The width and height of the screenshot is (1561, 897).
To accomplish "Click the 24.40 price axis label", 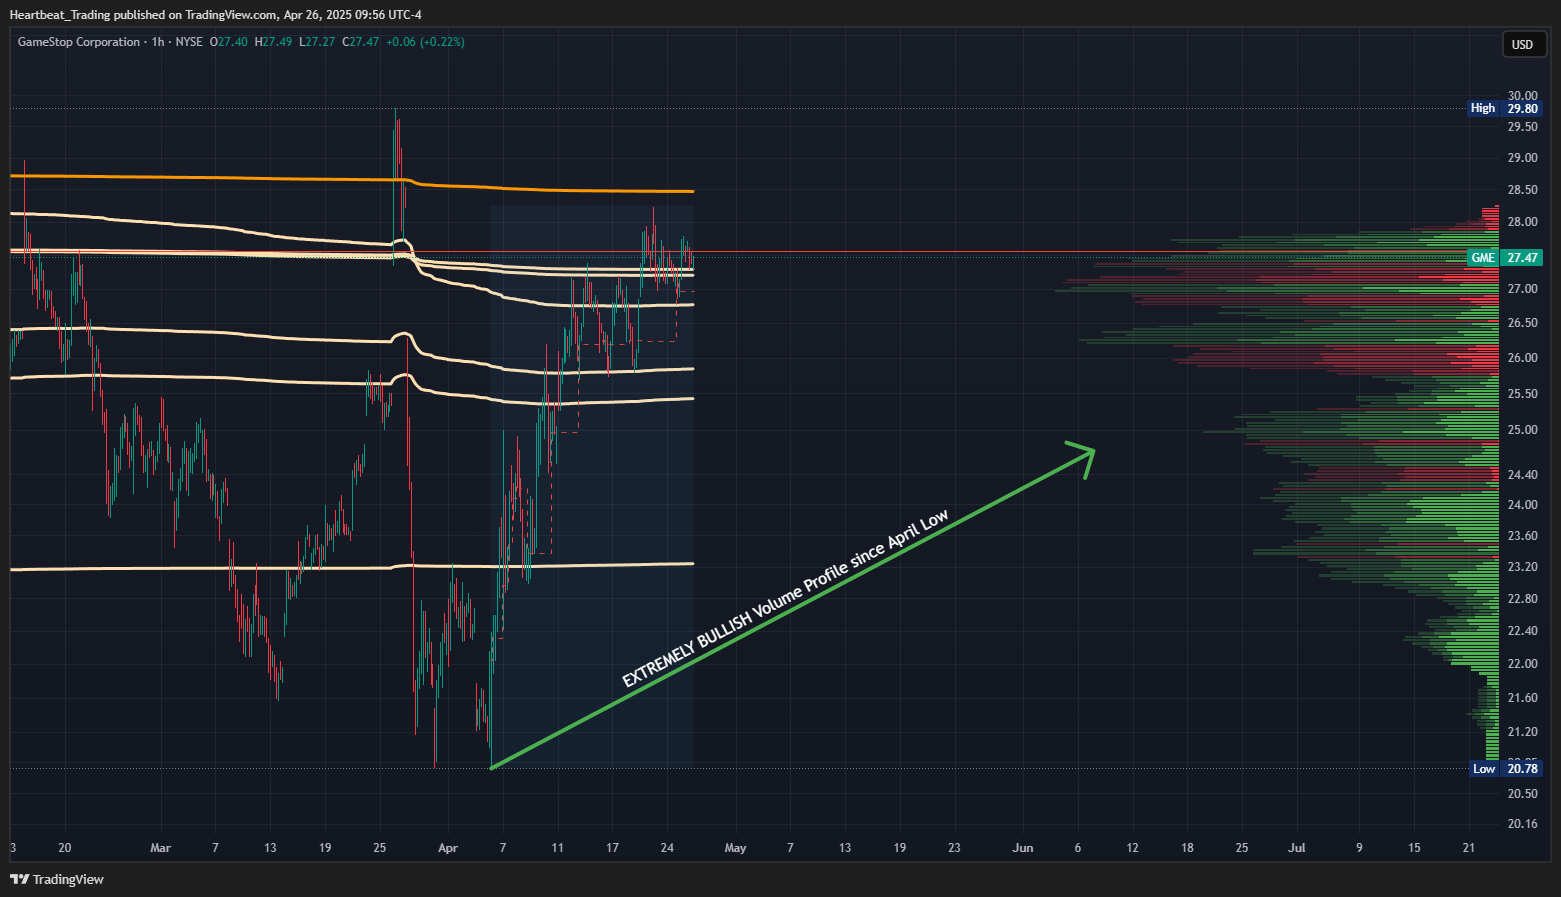I will tap(1523, 475).
